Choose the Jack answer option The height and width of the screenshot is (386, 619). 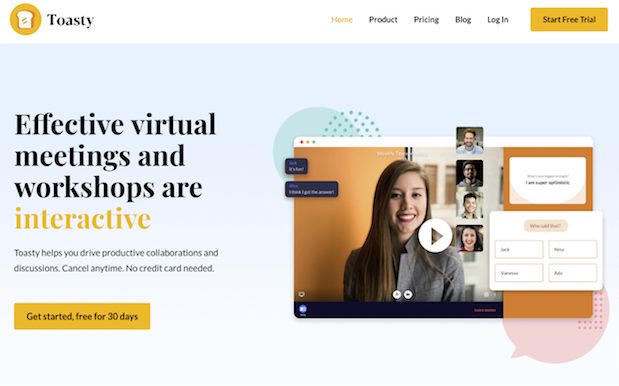coord(519,249)
